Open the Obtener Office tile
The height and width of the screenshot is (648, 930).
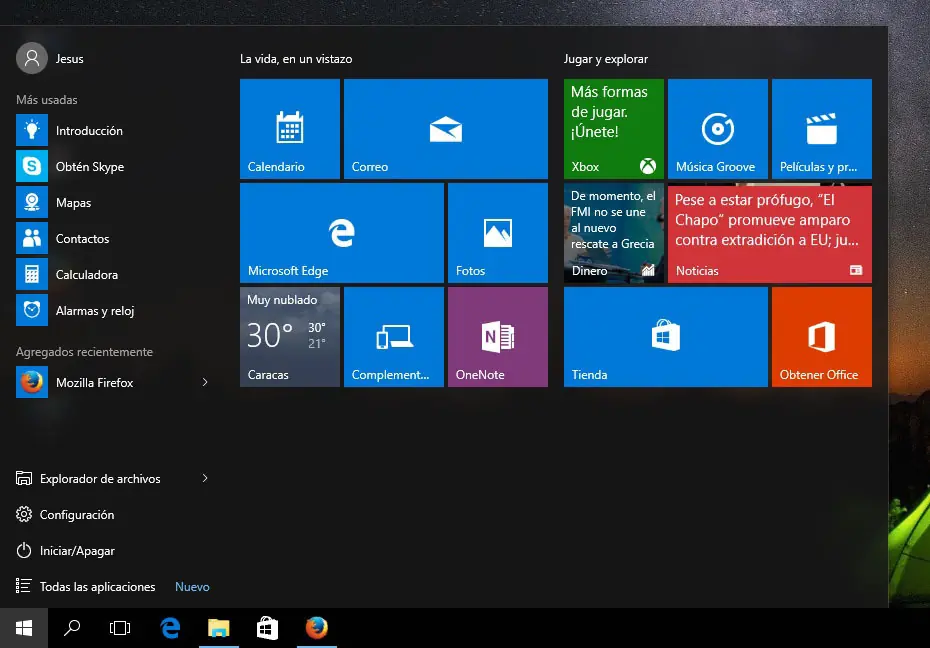[x=821, y=337]
